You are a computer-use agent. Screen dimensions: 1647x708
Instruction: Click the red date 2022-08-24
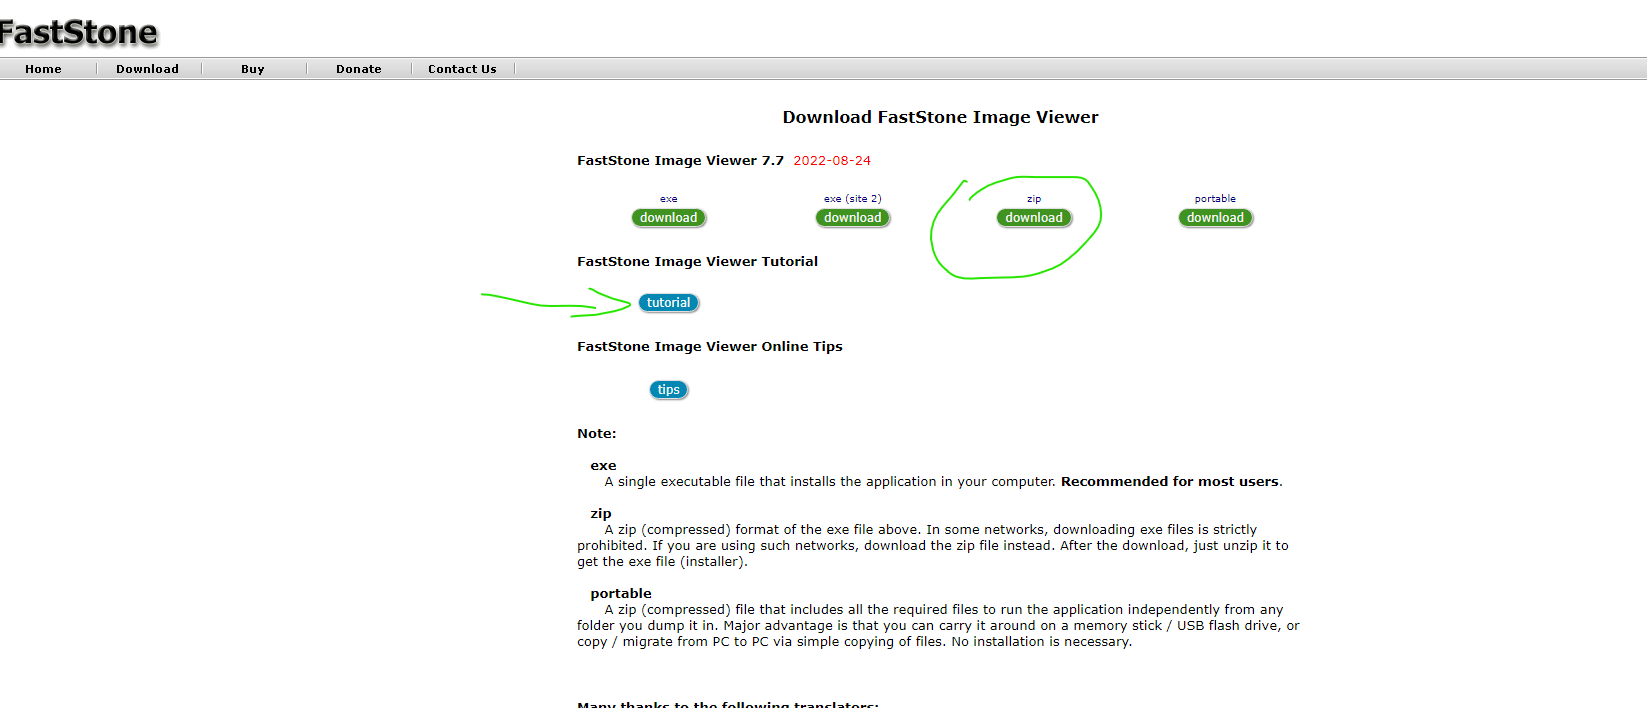tap(832, 160)
